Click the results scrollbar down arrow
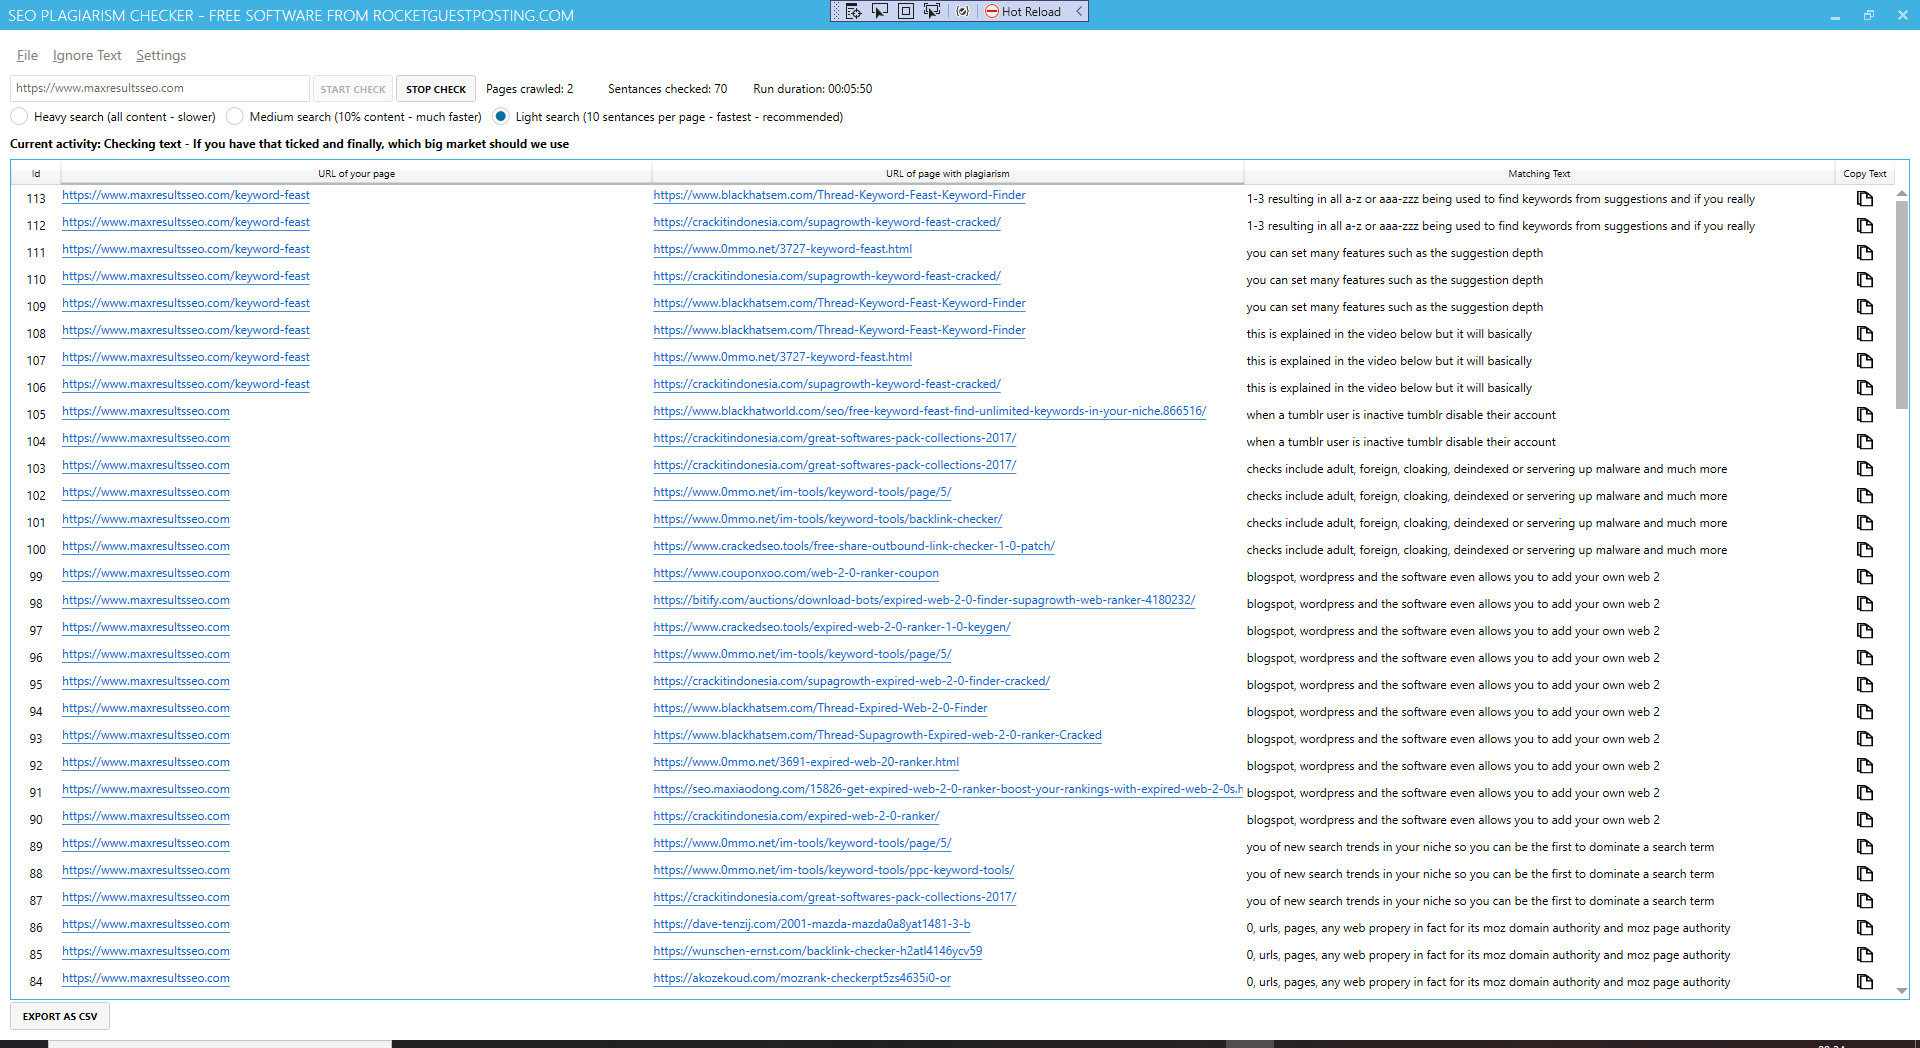Viewport: 1920px width, 1048px height. (1901, 990)
